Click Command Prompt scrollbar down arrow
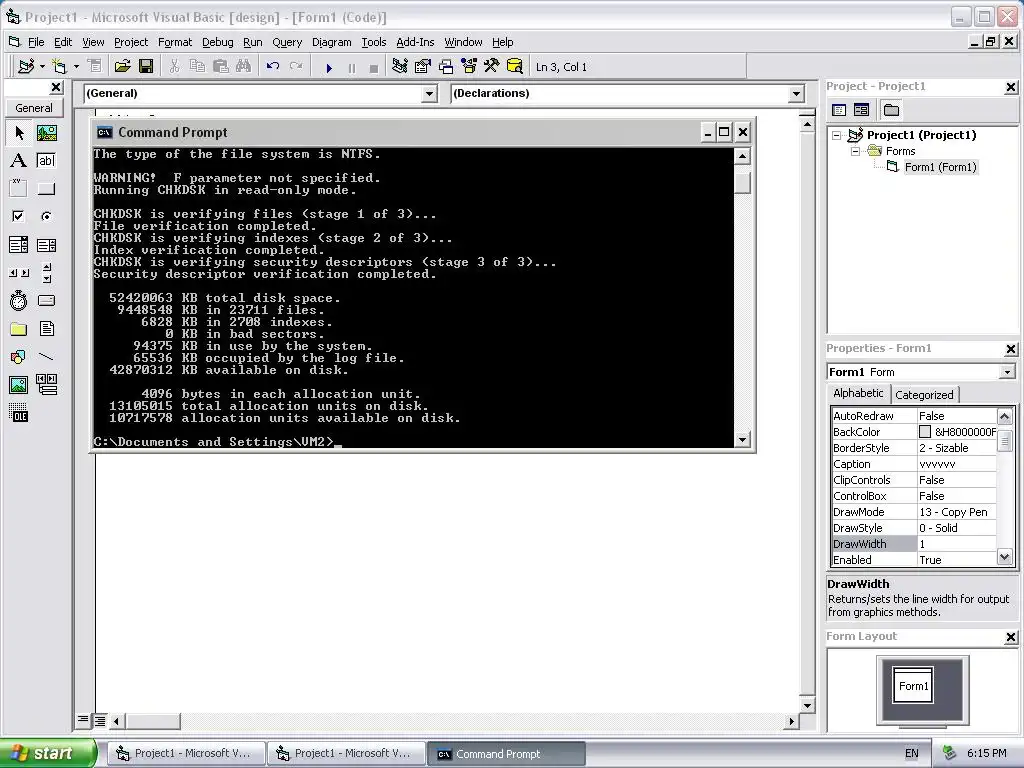 pos(742,440)
